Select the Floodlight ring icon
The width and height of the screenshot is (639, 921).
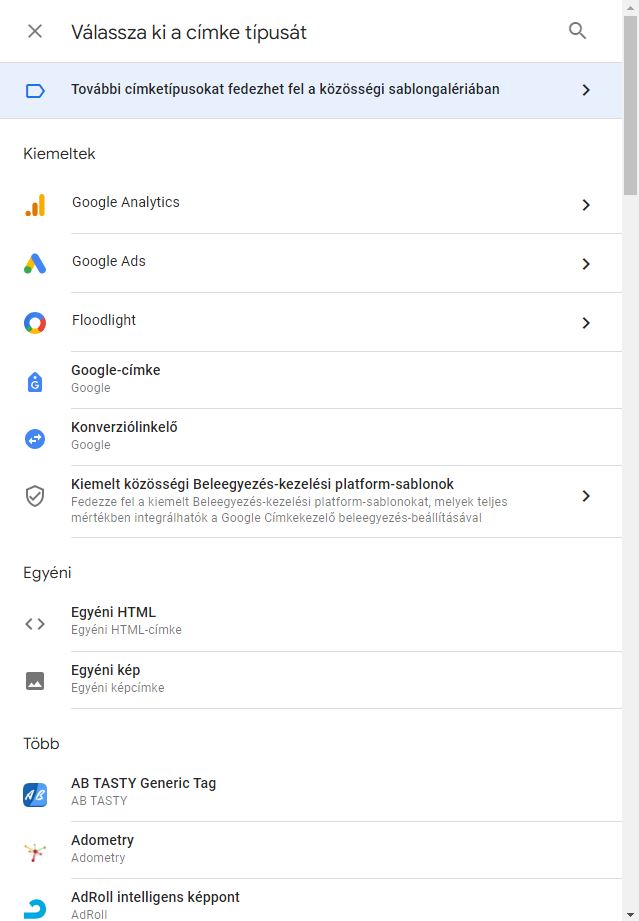35,322
